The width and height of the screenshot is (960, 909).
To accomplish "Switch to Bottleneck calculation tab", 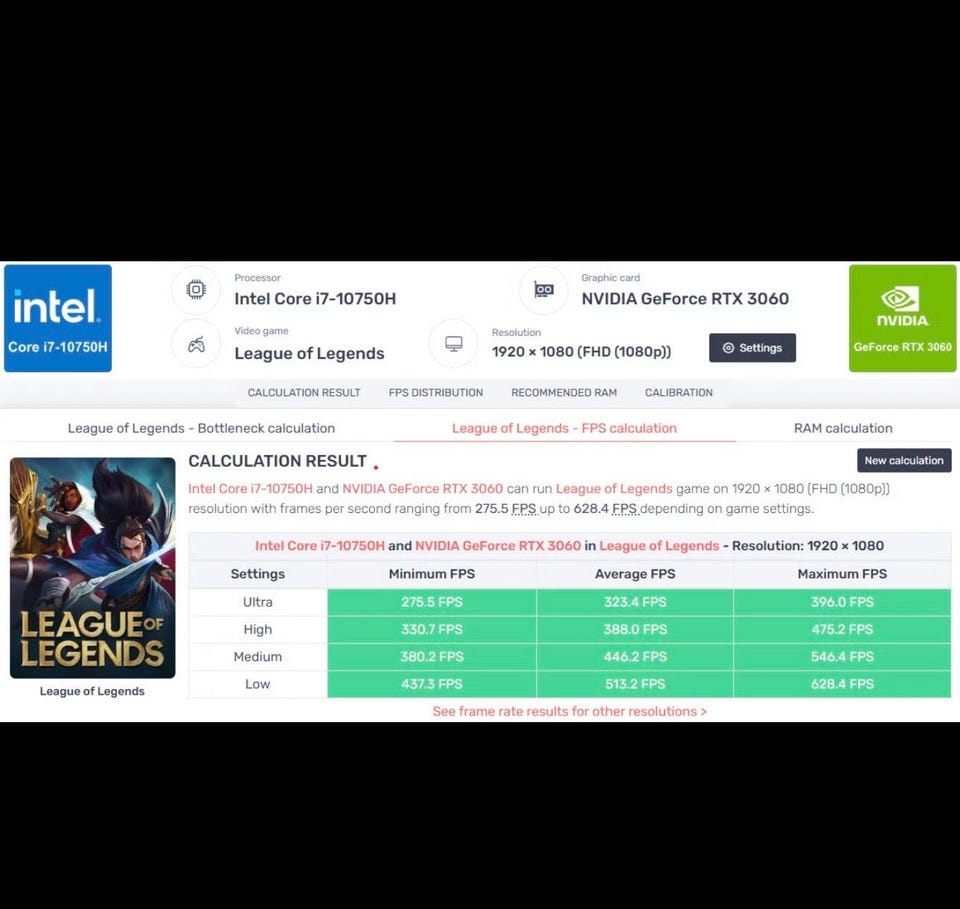I will (x=201, y=428).
